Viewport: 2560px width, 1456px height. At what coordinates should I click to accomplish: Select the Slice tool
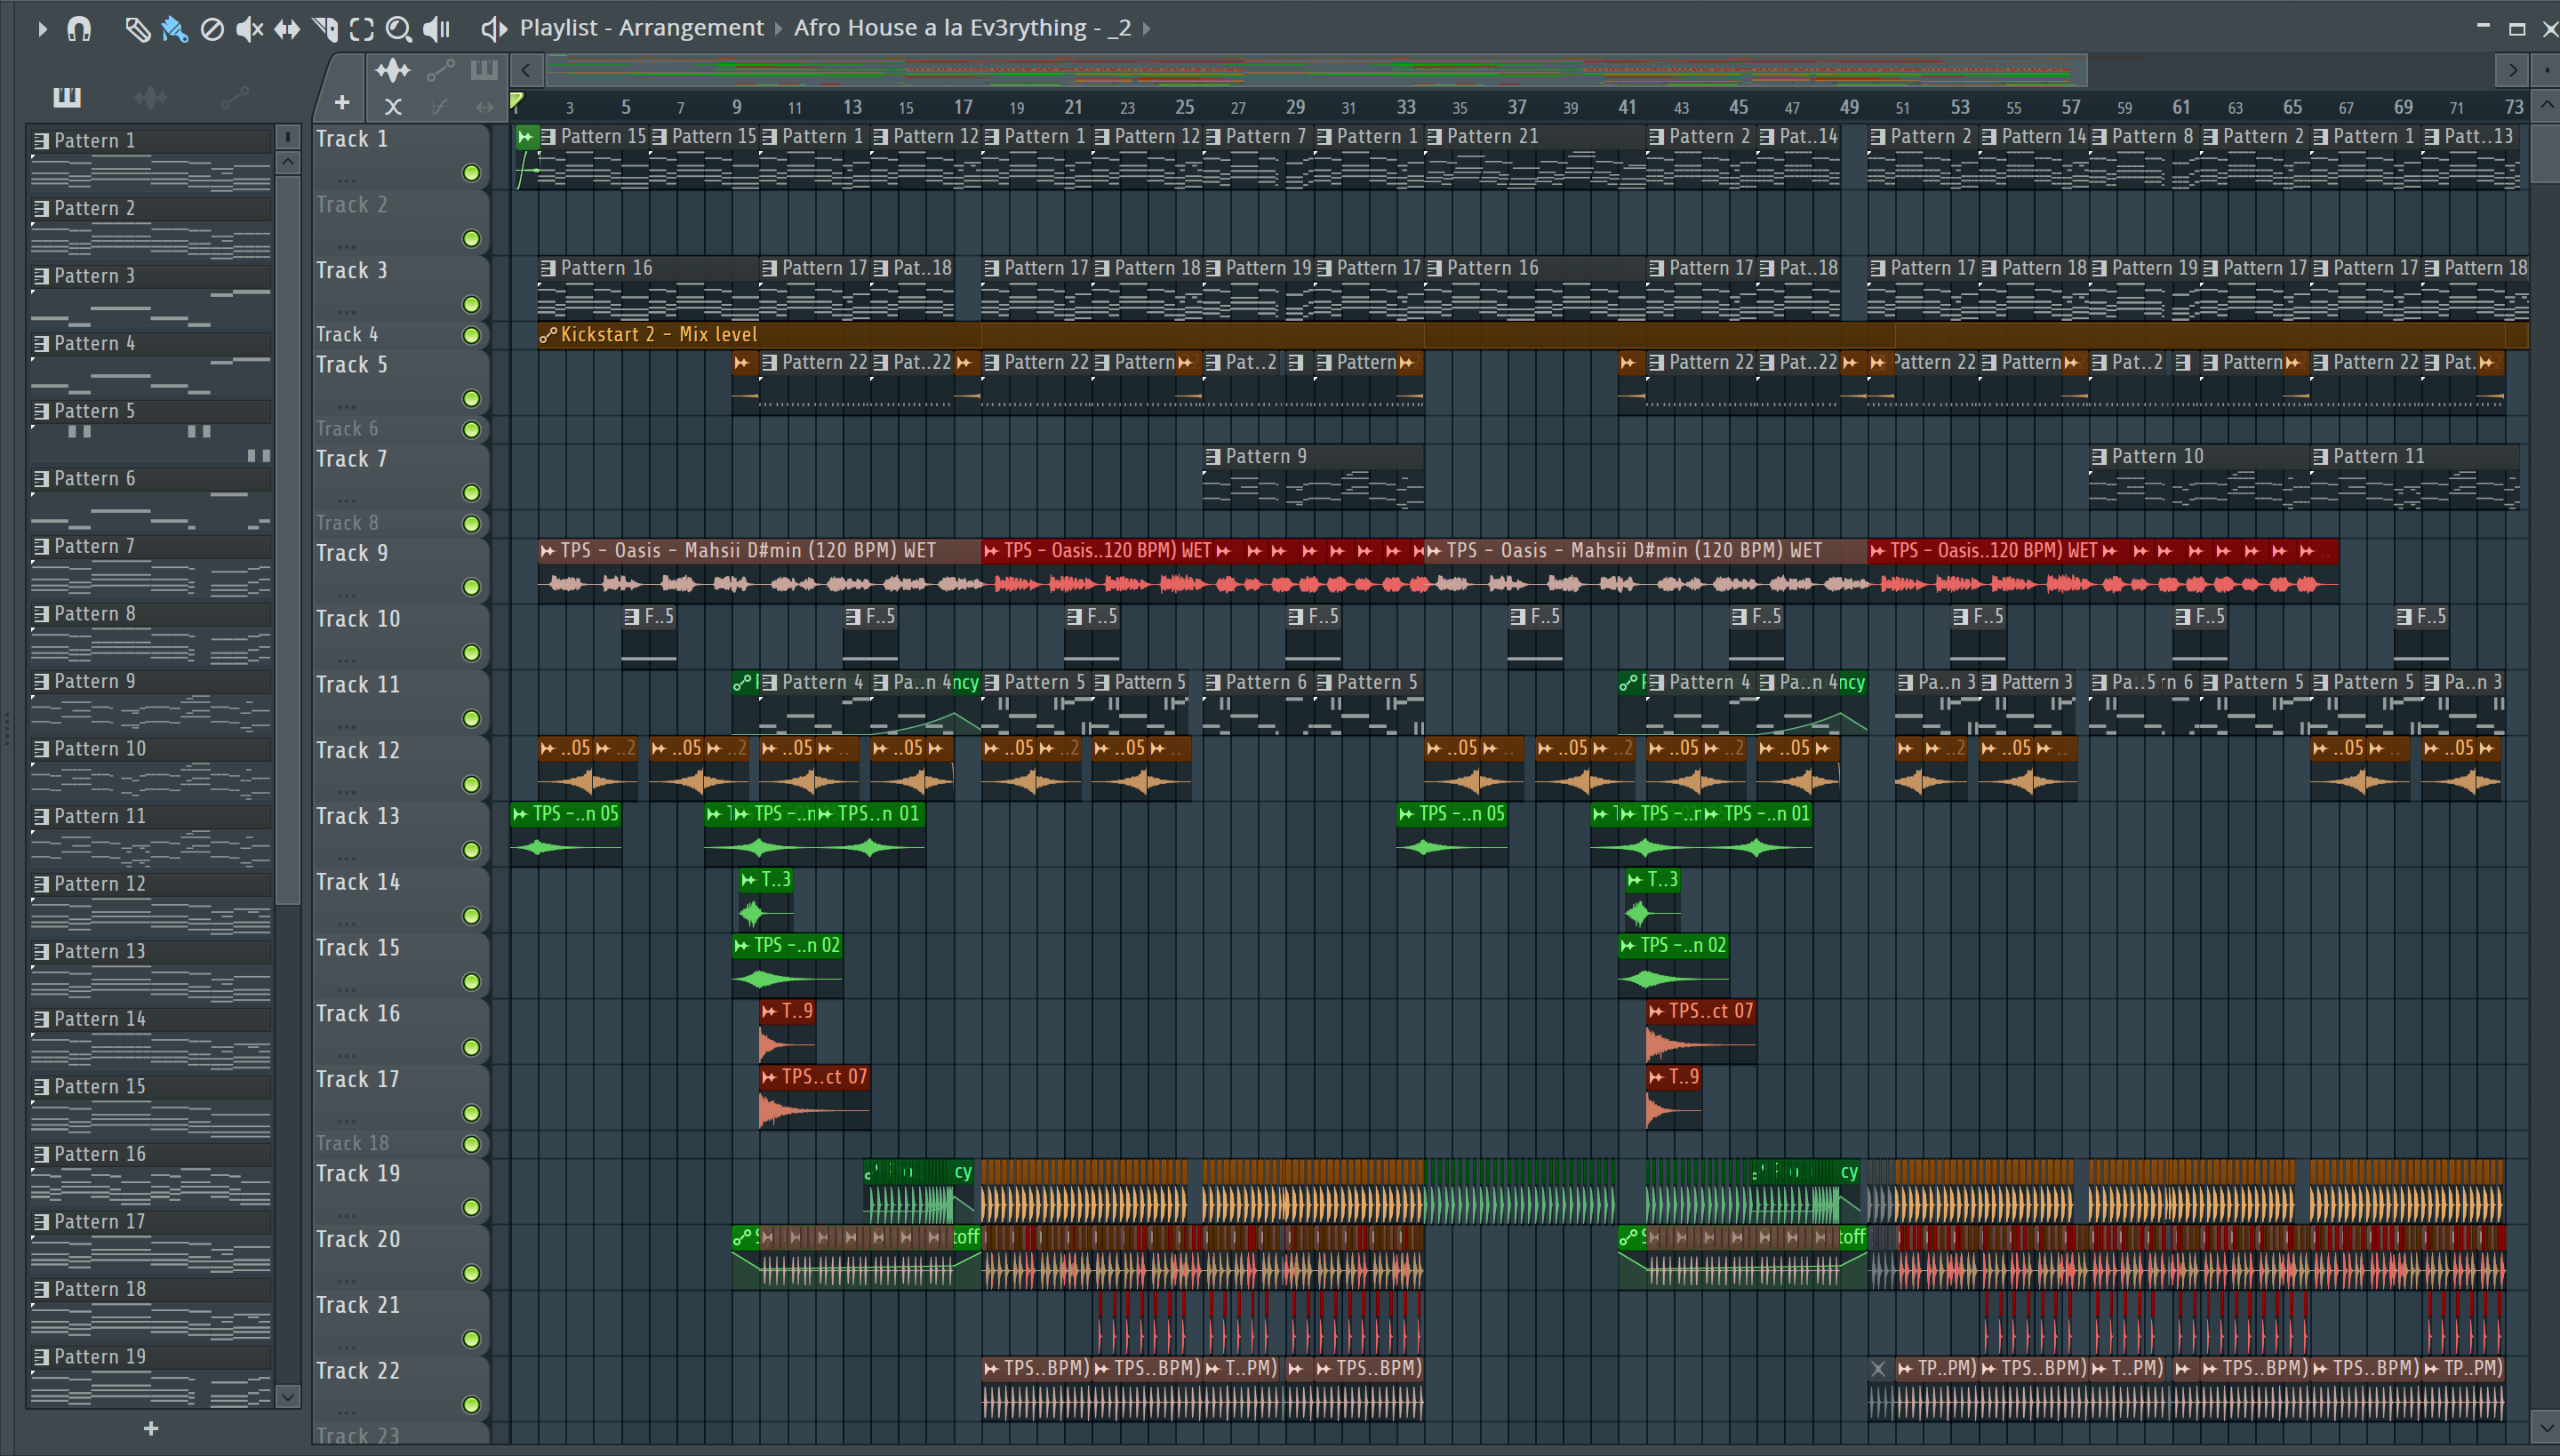pyautogui.click(x=325, y=29)
